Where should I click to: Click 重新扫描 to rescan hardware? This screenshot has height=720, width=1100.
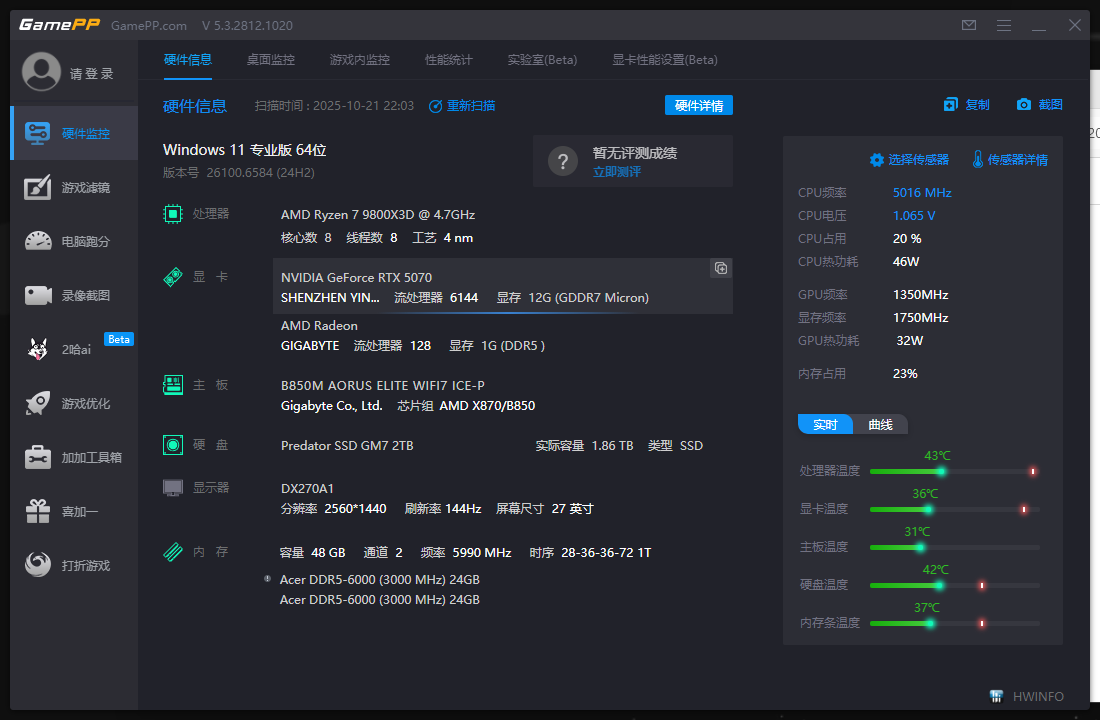pyautogui.click(x=462, y=106)
